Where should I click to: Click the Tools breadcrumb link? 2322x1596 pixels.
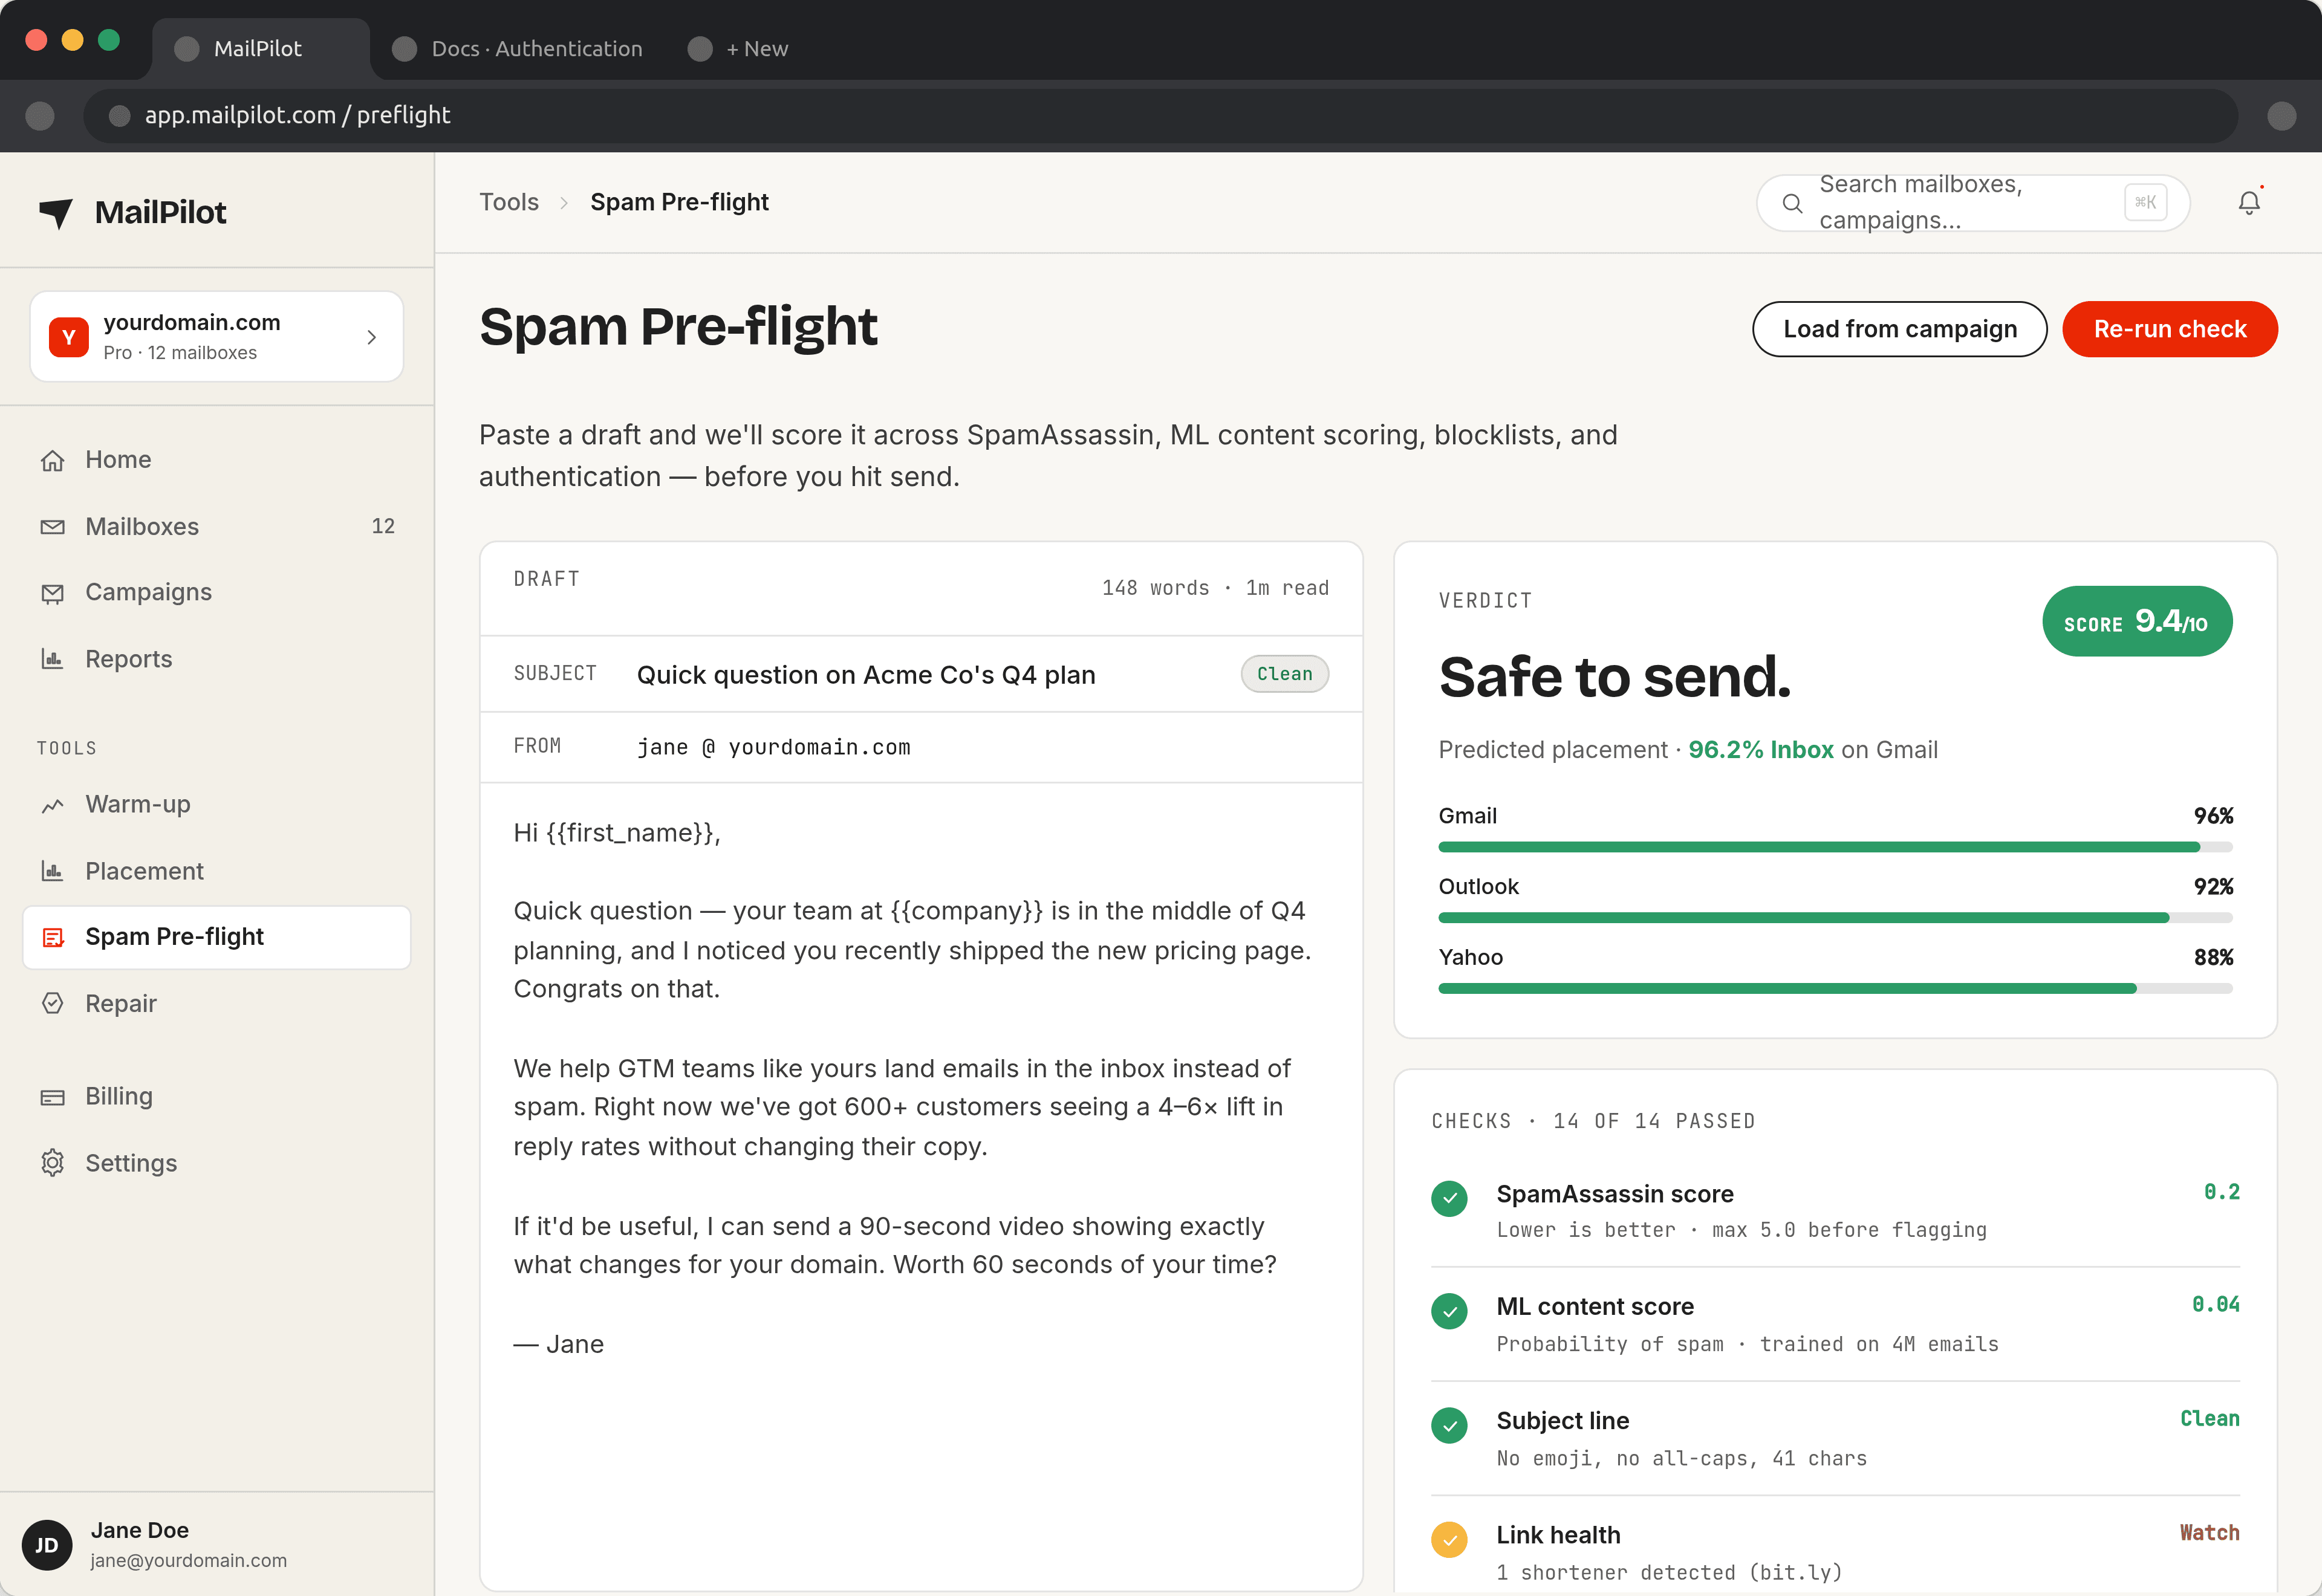pos(508,202)
